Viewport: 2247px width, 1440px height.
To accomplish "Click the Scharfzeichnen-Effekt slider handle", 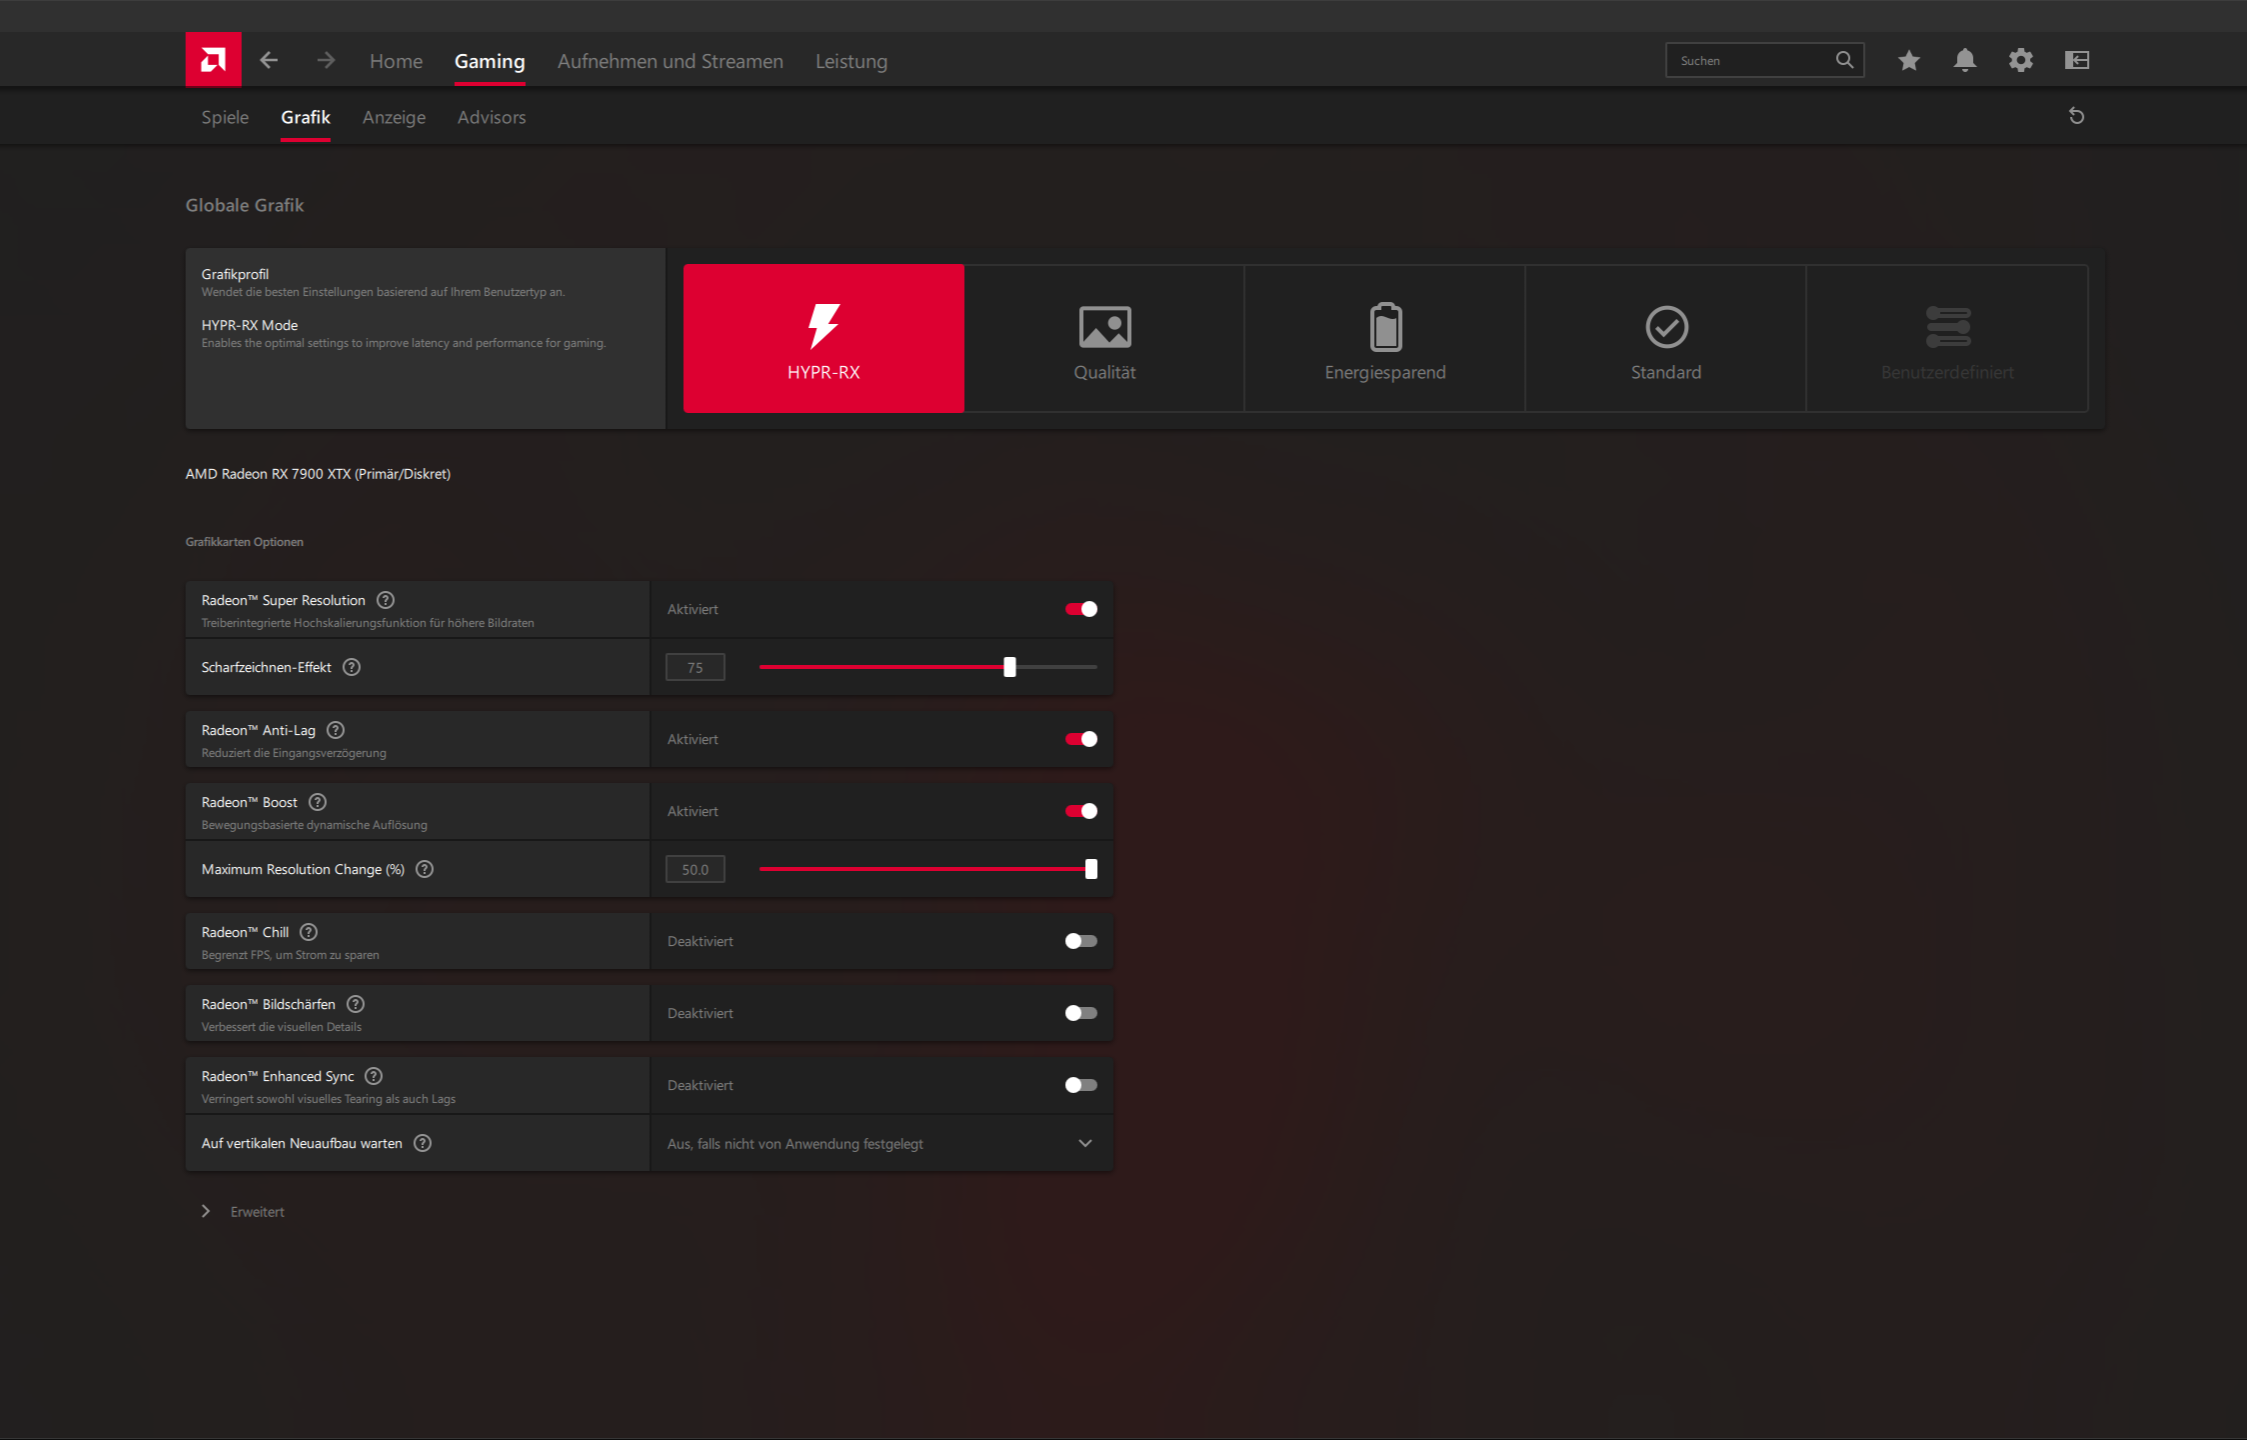I will (x=1010, y=667).
